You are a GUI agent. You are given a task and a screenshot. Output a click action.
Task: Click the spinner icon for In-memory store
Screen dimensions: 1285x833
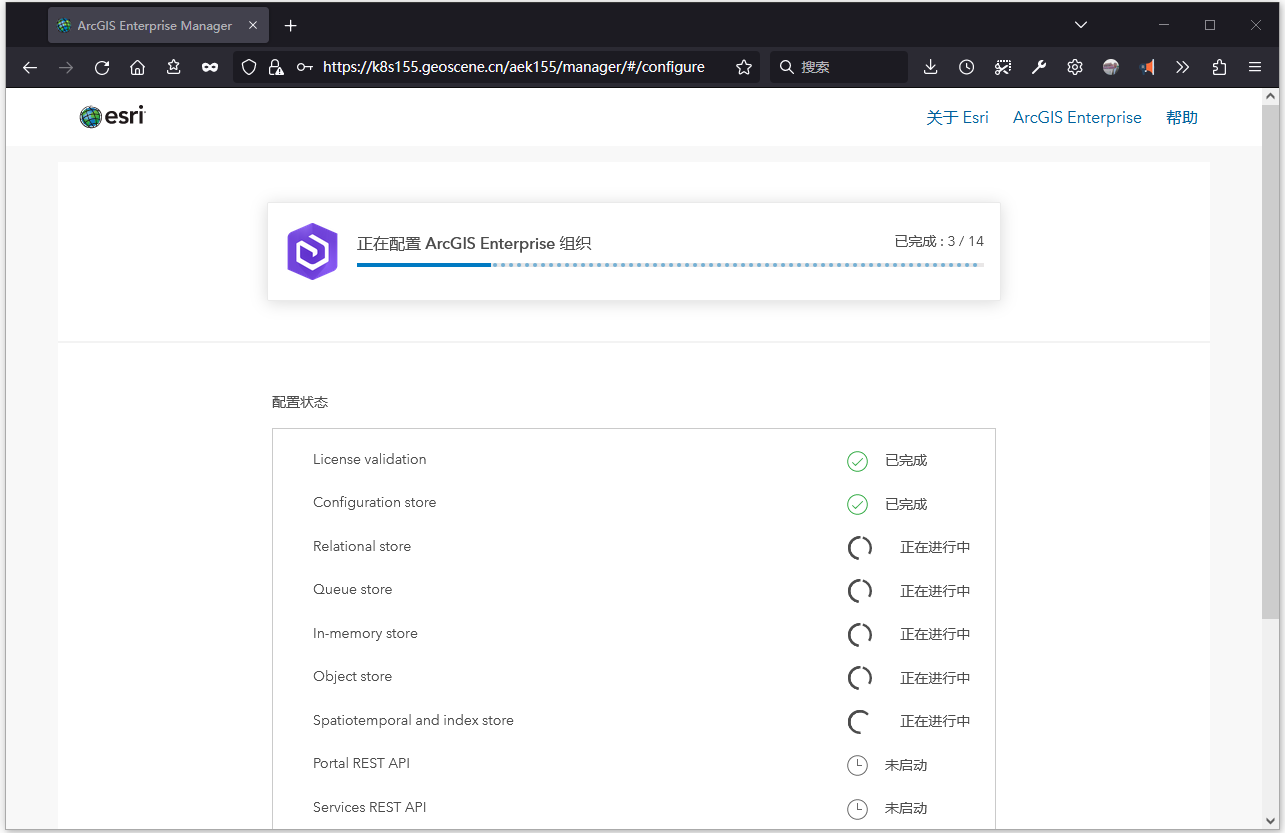click(x=860, y=634)
